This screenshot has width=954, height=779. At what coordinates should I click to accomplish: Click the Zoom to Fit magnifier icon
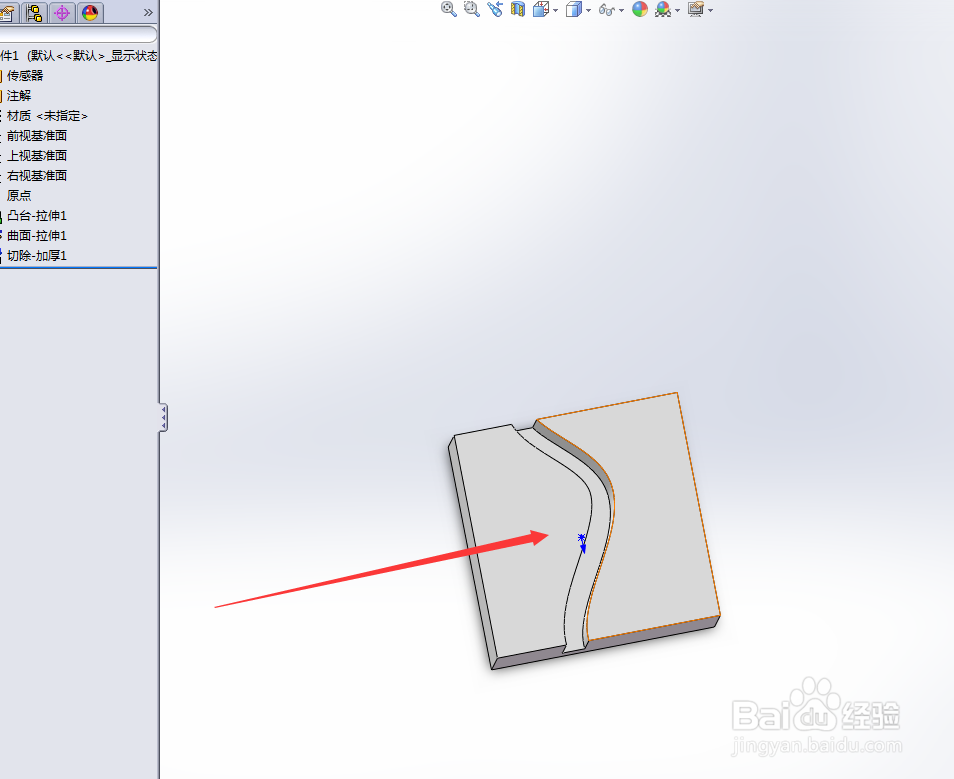[x=448, y=9]
